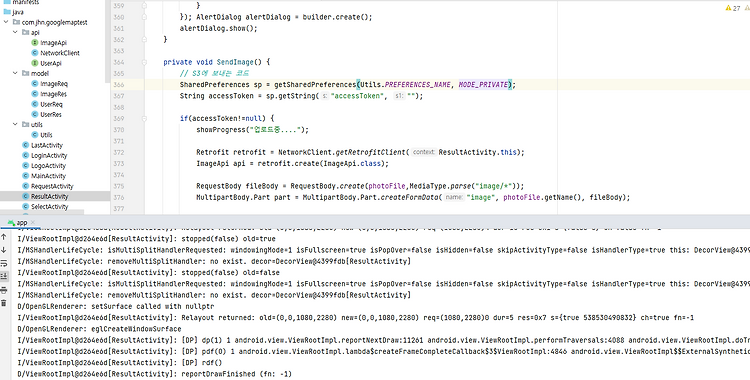Click the RequestActivity class icon
The height and width of the screenshot is (380, 750).
26,186
